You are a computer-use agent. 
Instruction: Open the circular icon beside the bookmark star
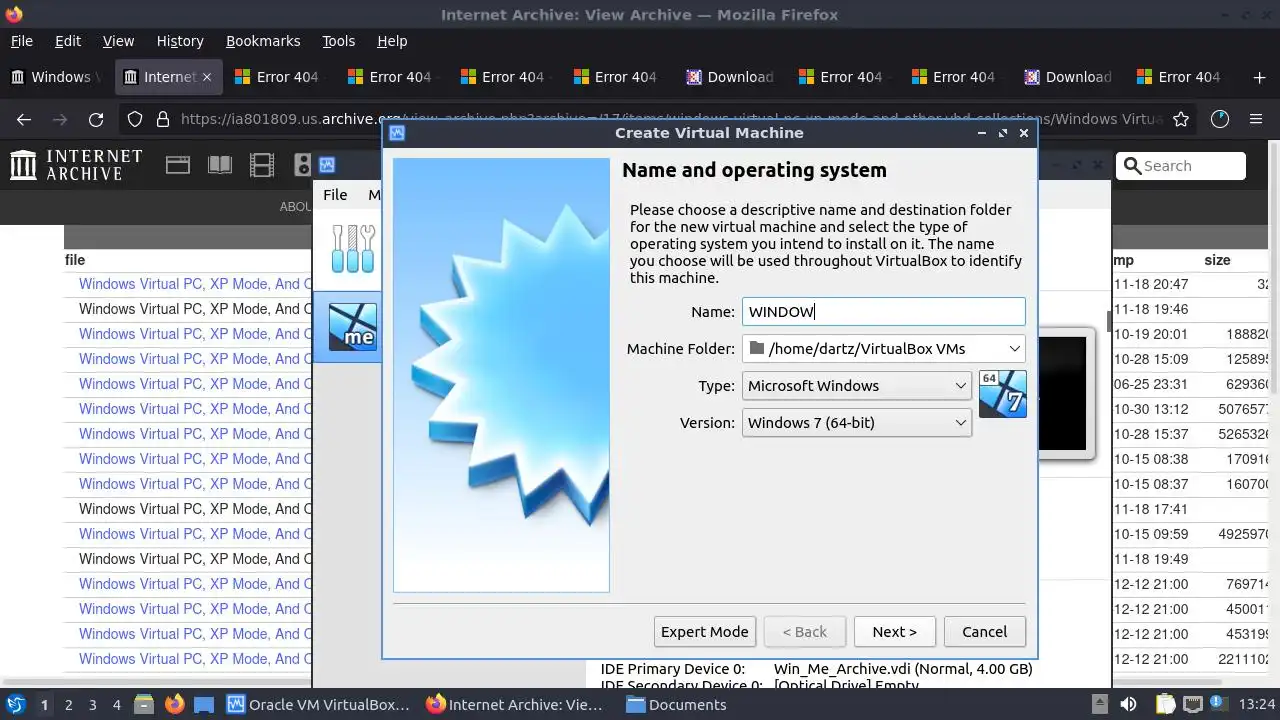click(x=1219, y=119)
